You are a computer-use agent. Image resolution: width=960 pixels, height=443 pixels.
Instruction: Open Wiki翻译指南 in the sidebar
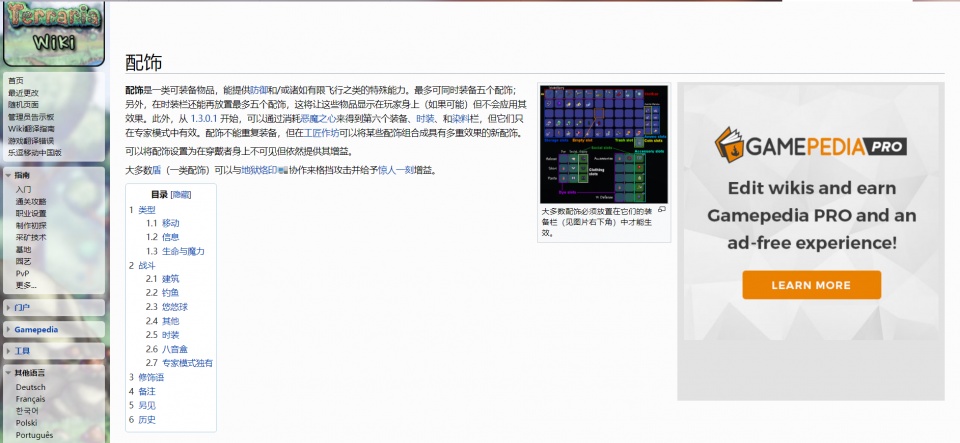click(x=31, y=128)
